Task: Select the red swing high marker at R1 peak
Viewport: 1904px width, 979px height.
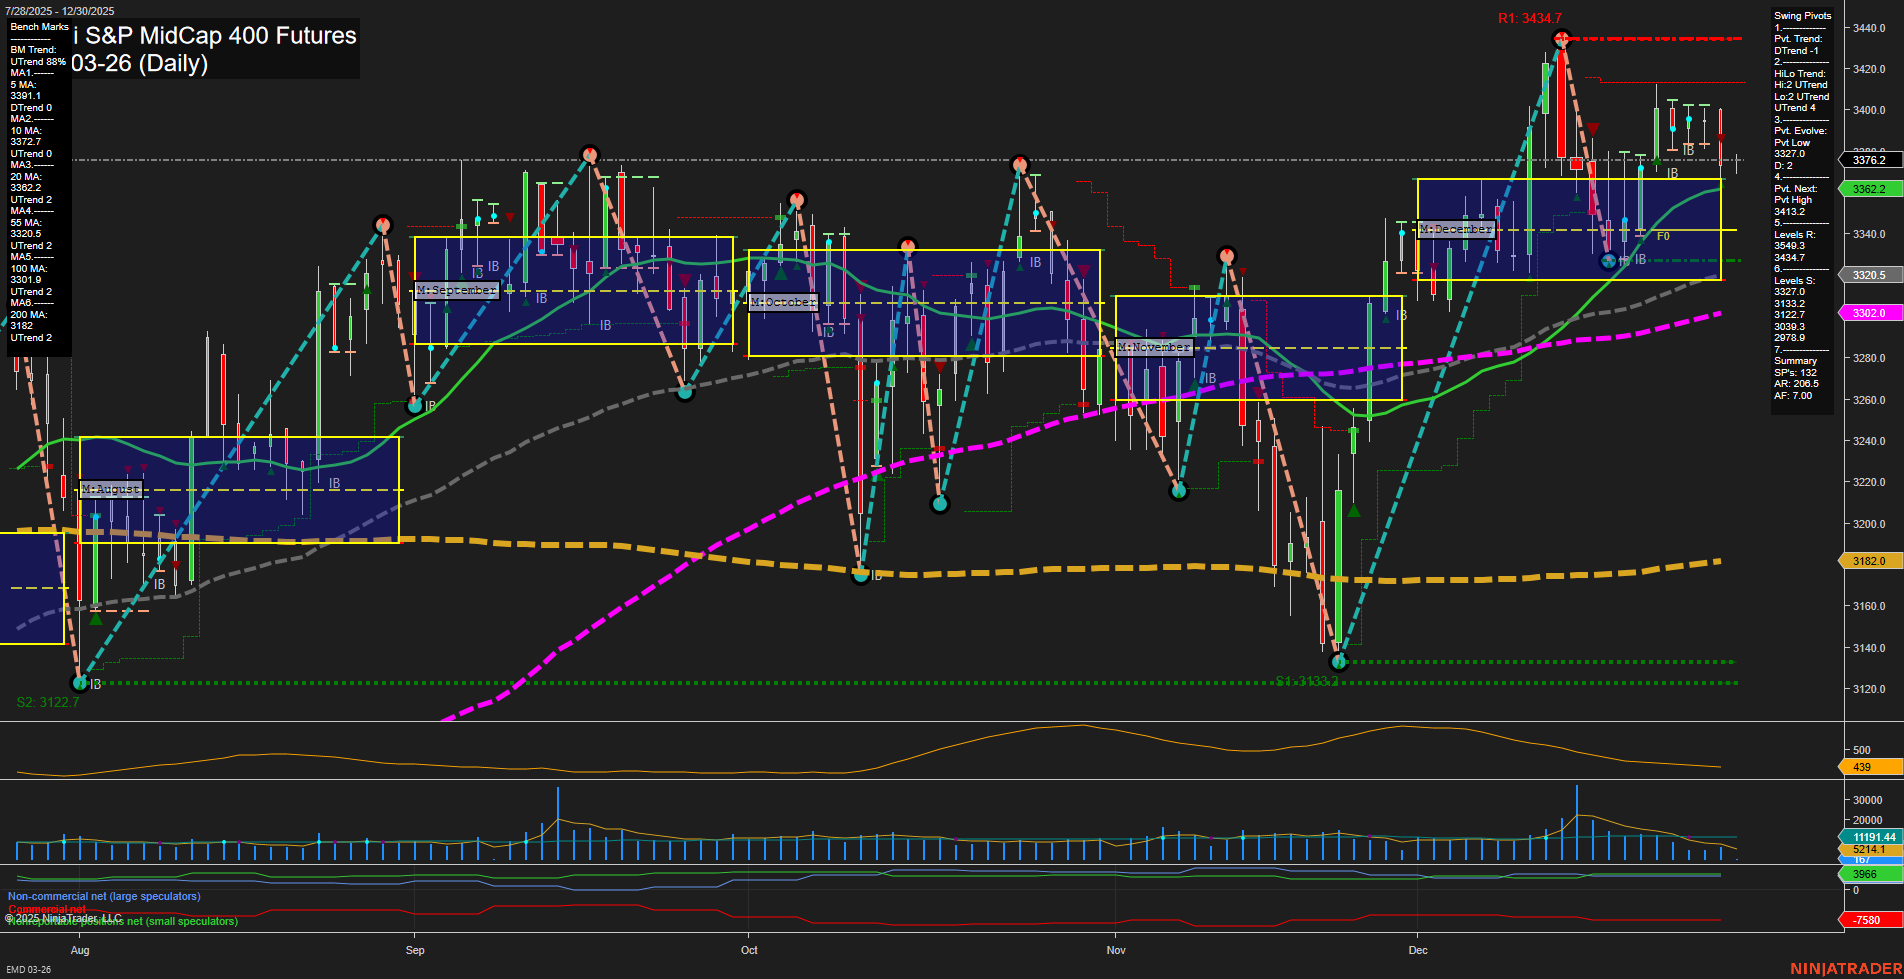Action: point(1562,37)
